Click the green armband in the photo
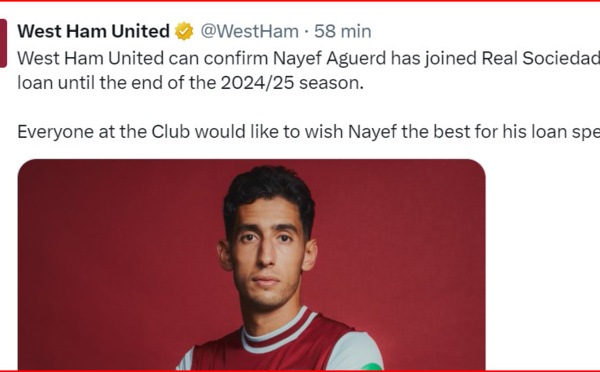Image resolution: width=600 pixels, height=372 pixels. [370, 366]
